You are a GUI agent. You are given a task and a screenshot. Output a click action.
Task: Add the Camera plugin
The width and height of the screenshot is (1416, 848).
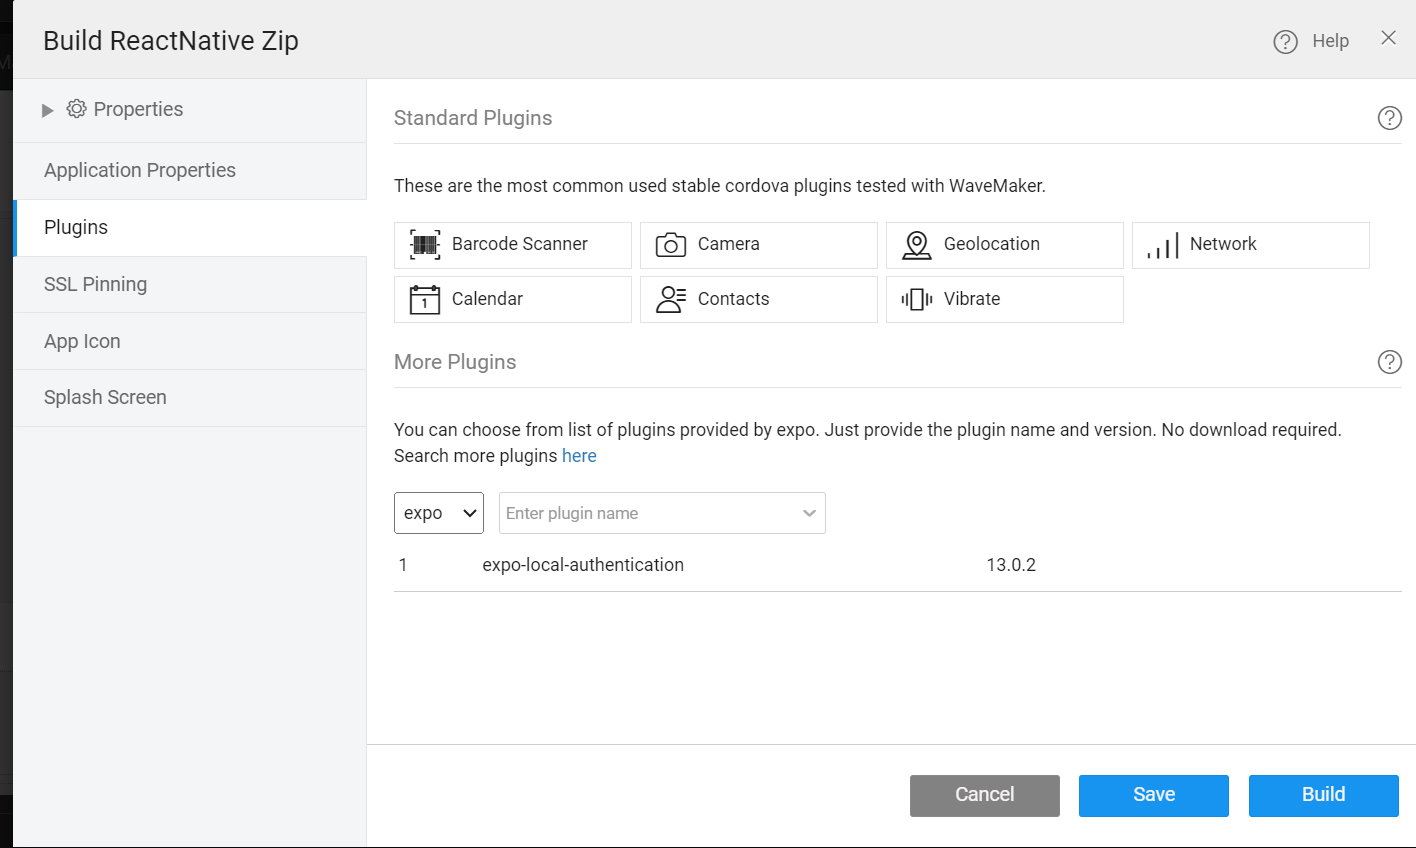758,244
